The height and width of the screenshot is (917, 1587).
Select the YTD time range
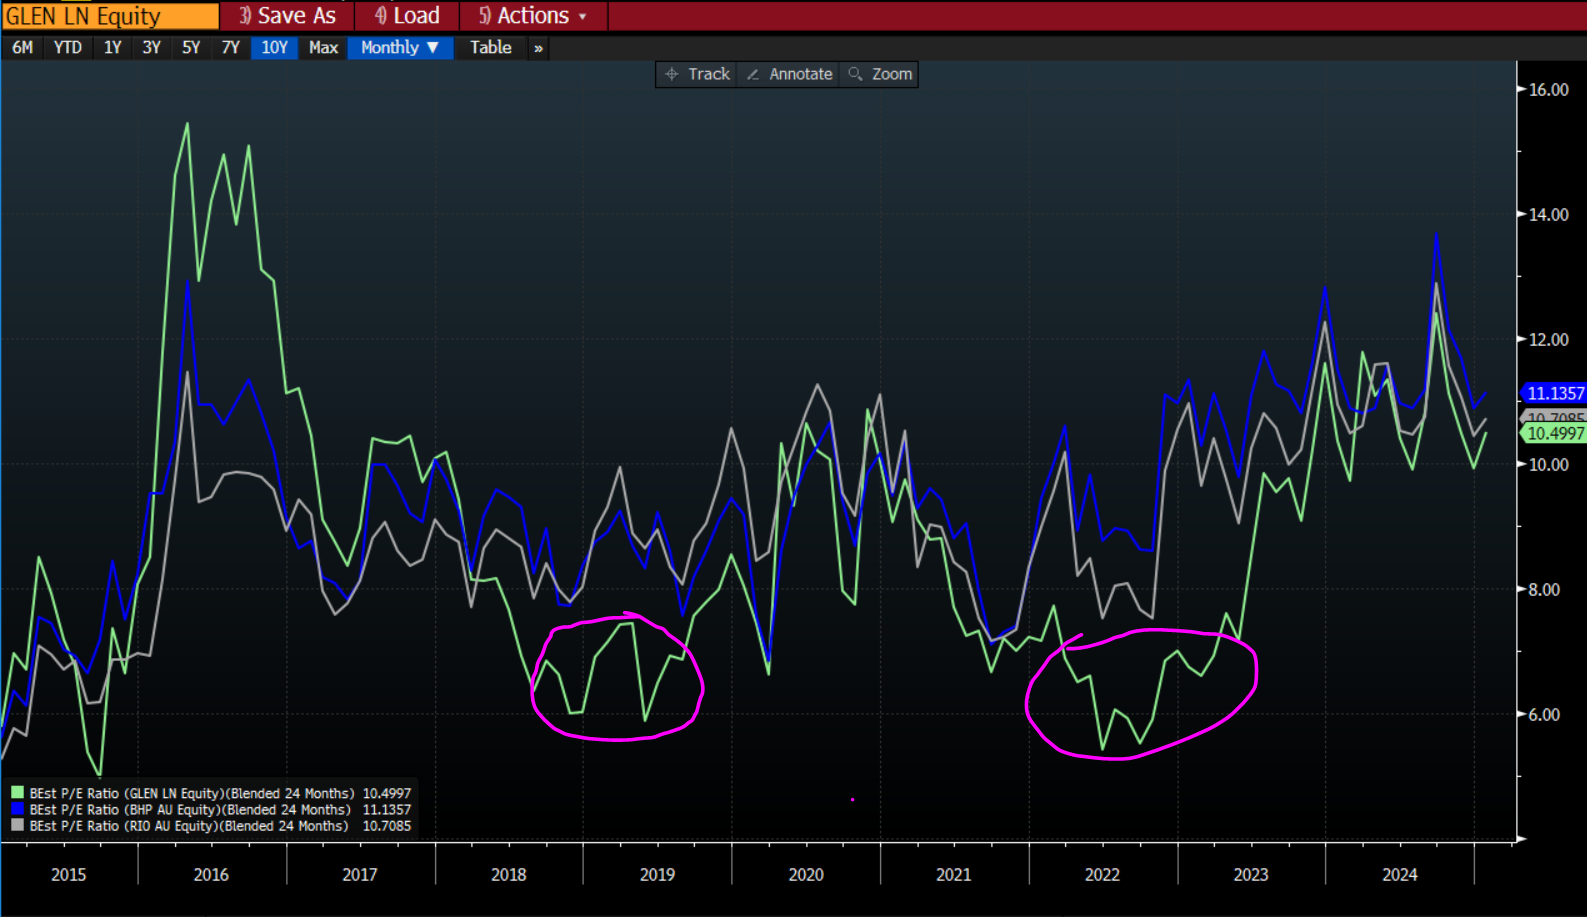(x=68, y=48)
